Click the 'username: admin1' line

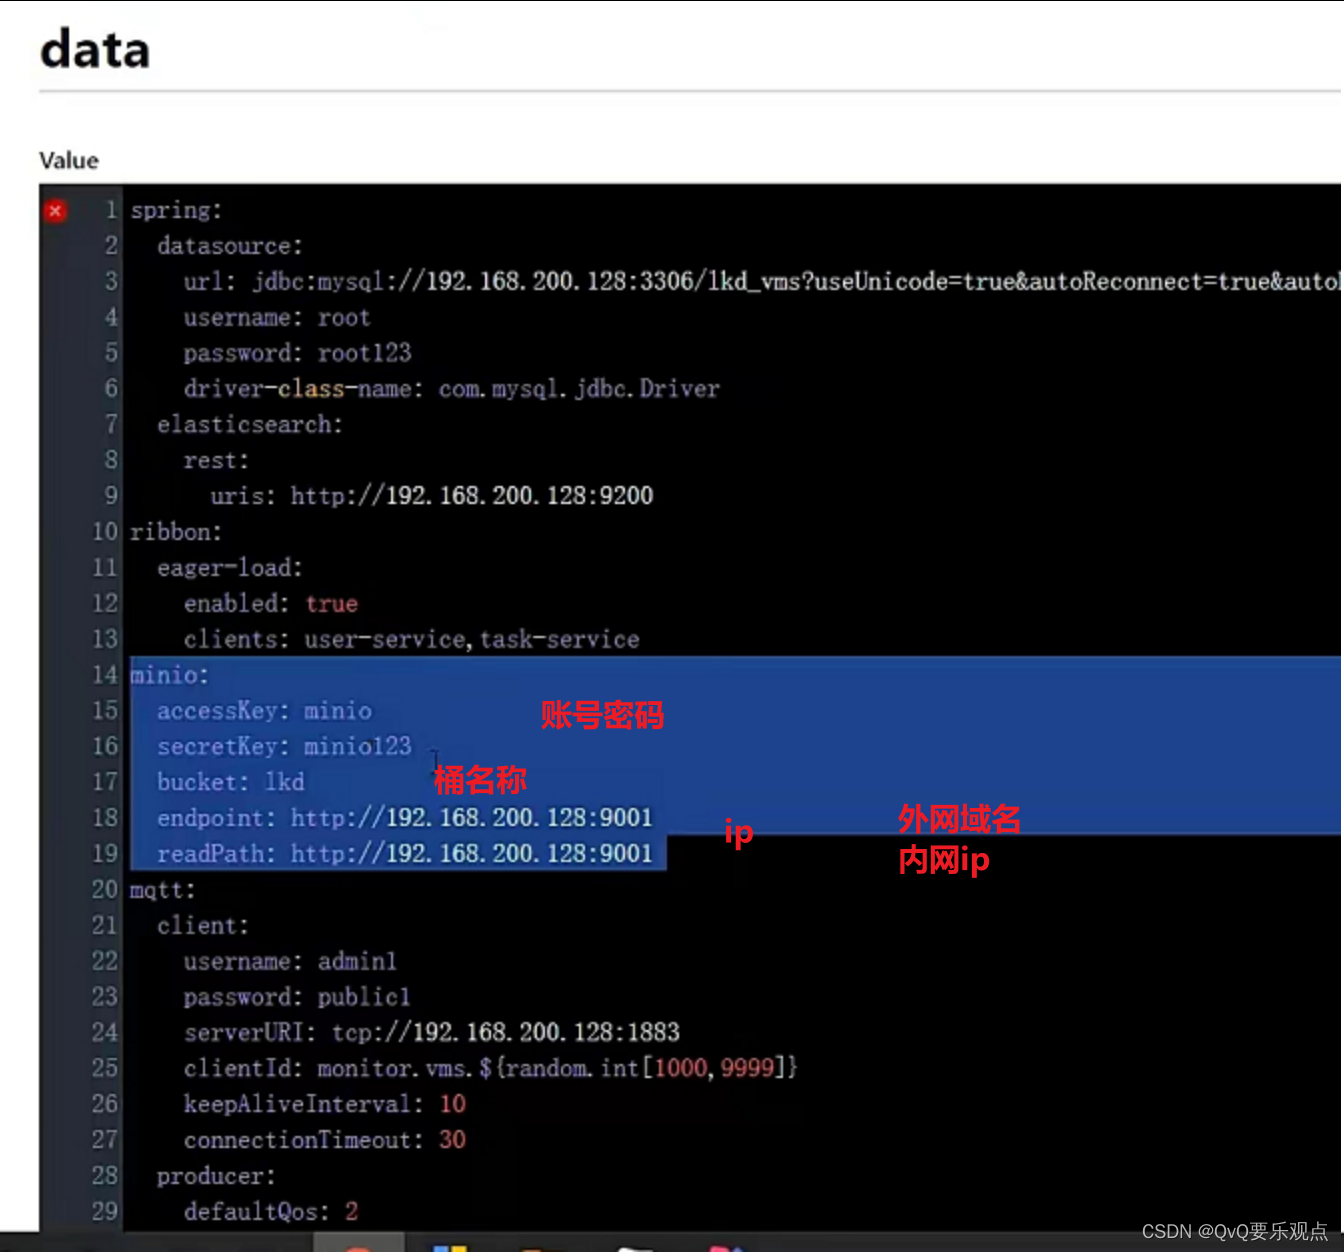290,962
